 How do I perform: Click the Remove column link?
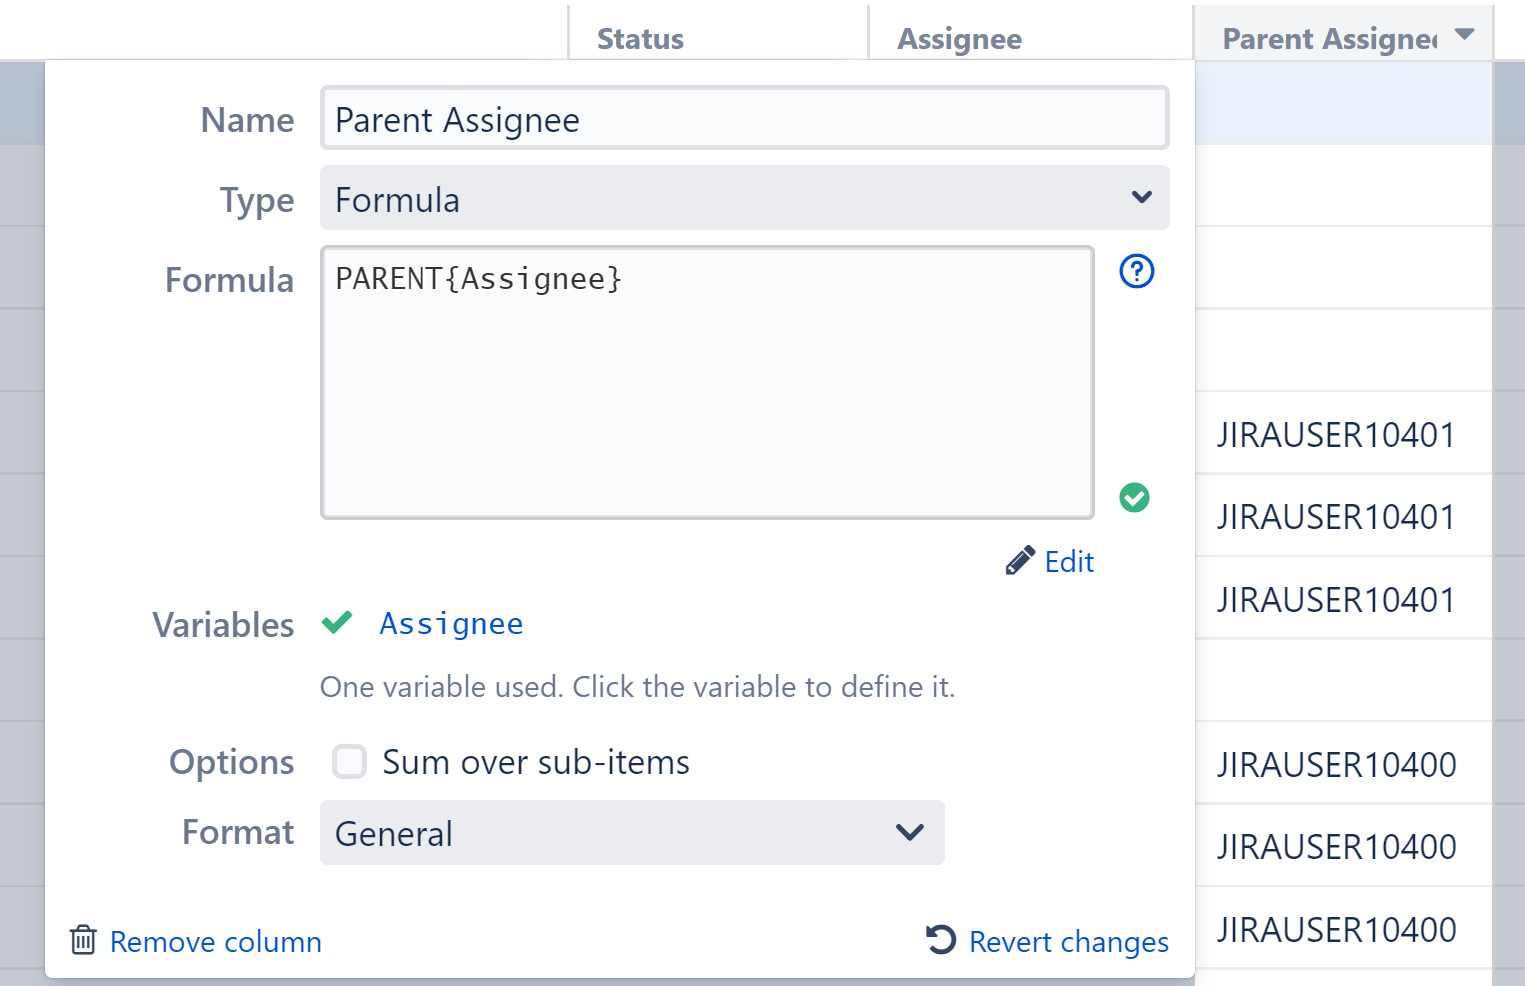click(216, 941)
